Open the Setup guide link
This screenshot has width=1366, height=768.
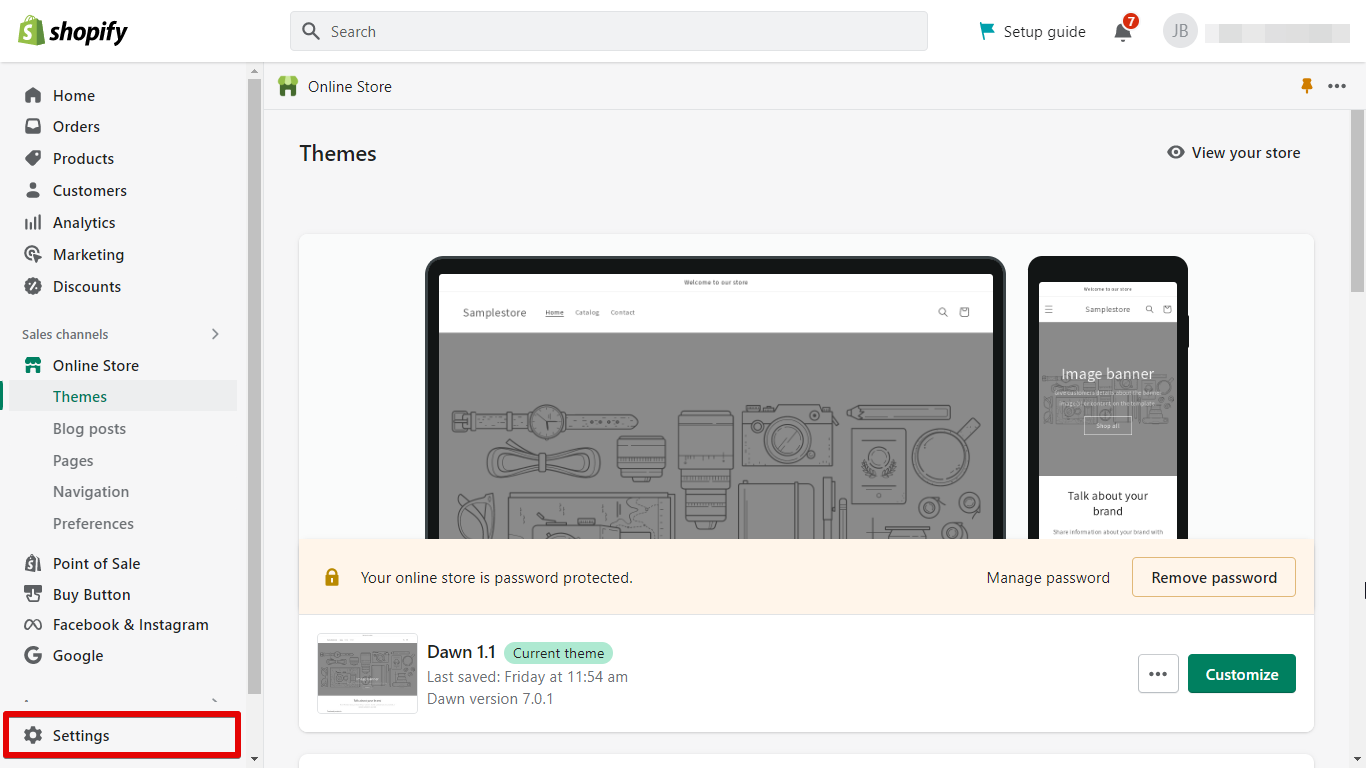point(1045,32)
